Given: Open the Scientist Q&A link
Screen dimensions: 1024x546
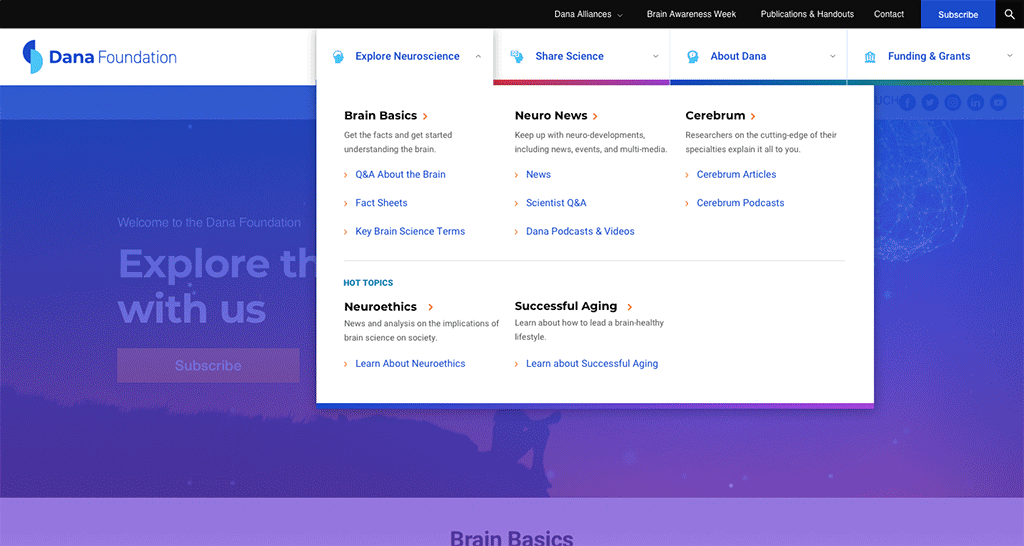Looking at the screenshot, I should click(x=556, y=203).
